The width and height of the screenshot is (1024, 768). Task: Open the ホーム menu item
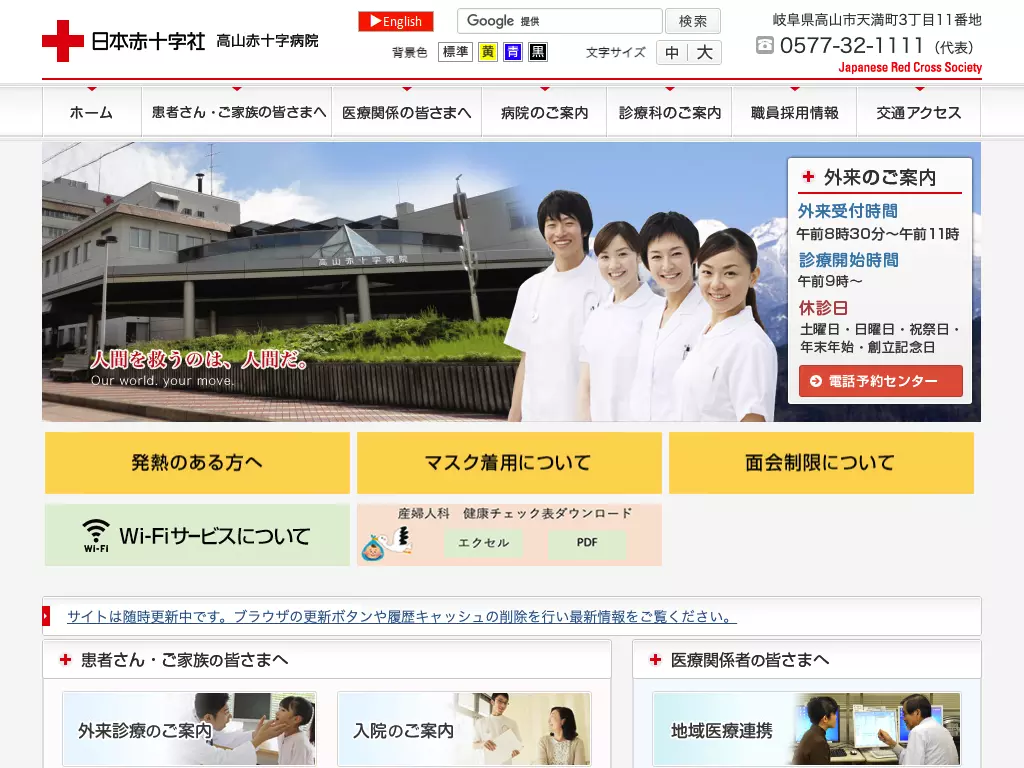click(91, 112)
